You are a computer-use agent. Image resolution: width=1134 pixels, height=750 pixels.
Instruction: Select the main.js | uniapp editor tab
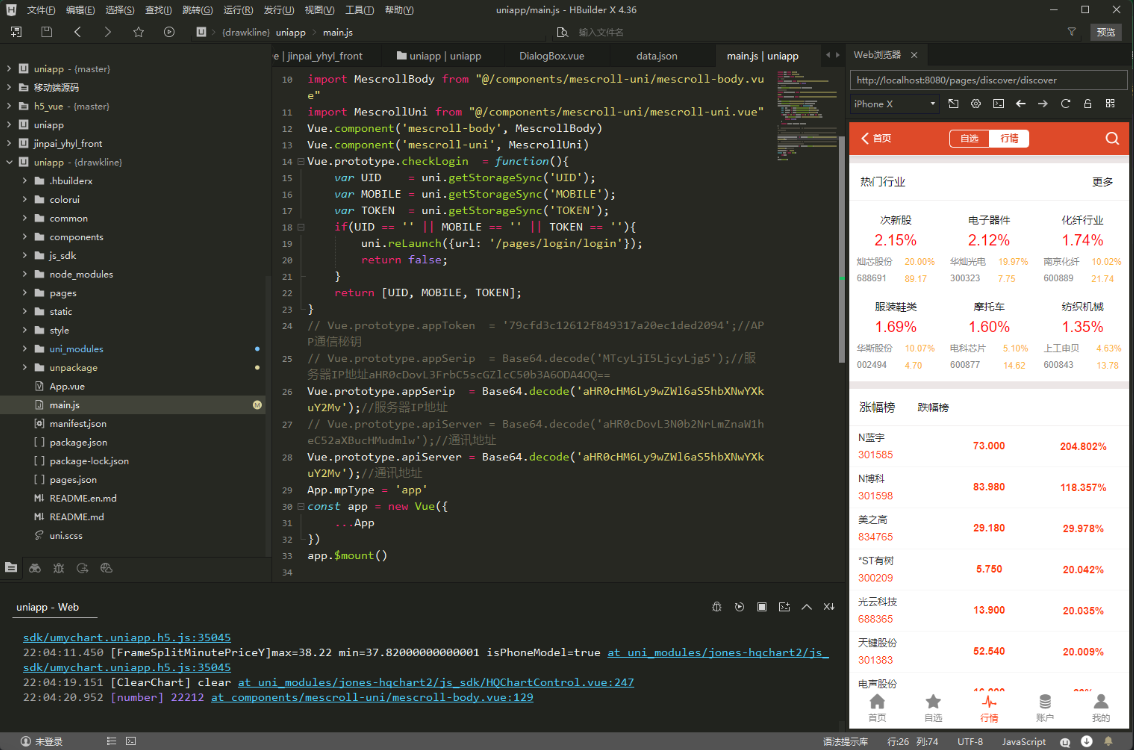point(762,56)
